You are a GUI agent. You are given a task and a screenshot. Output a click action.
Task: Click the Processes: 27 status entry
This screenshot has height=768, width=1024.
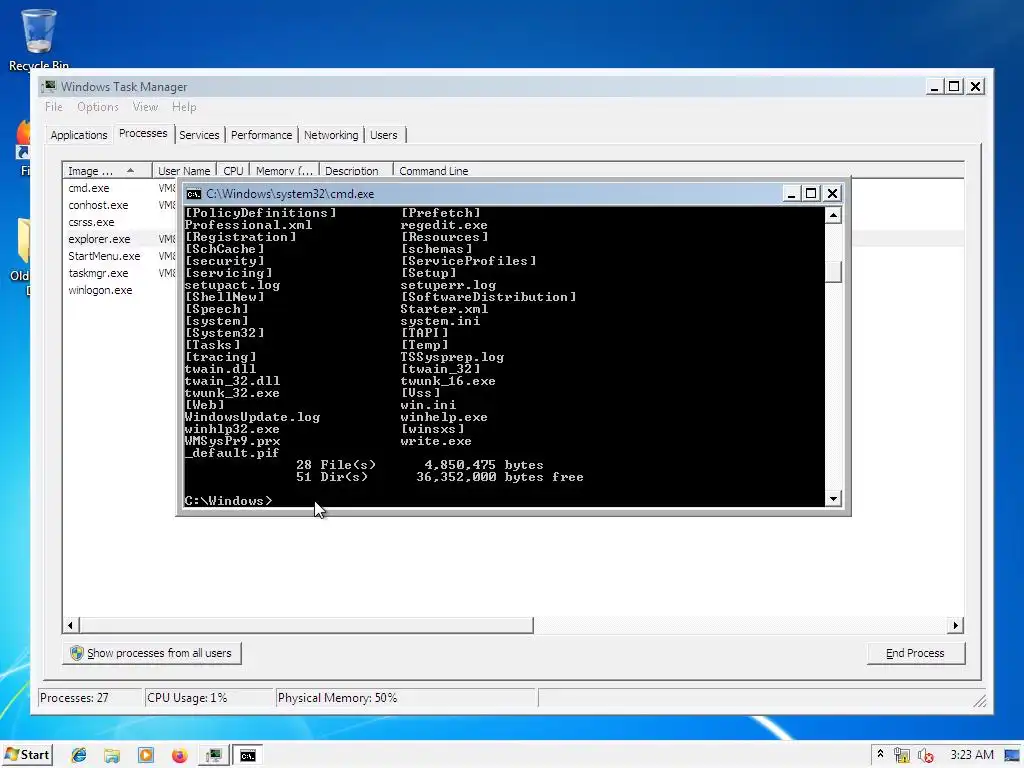(89, 697)
